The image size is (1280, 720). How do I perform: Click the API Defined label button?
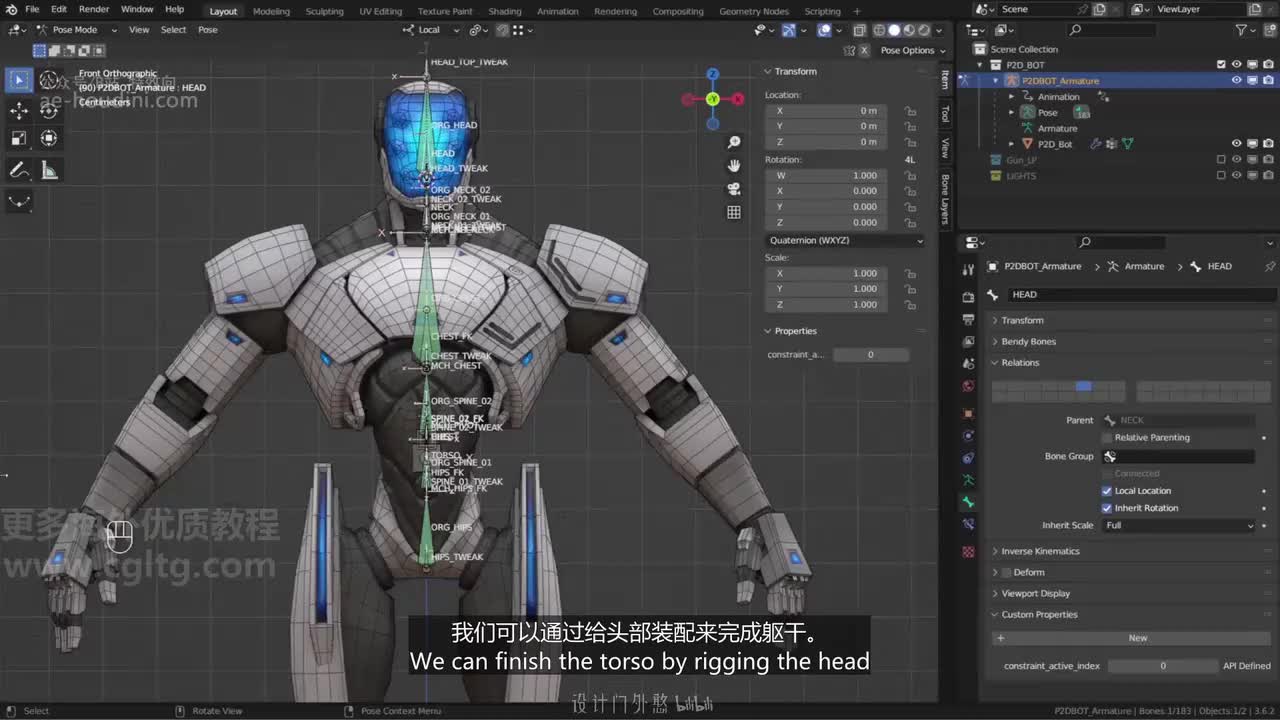coord(1247,666)
